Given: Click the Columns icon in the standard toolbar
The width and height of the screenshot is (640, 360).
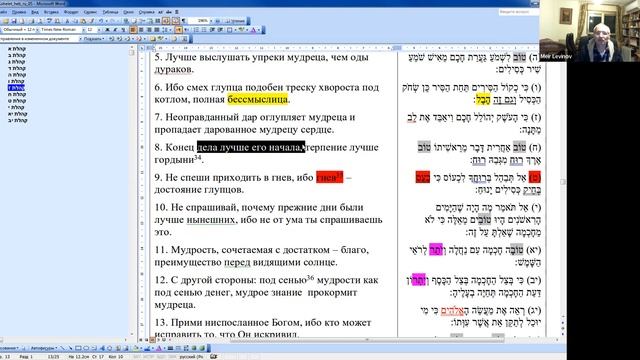Looking at the screenshot, I should pyautogui.click(x=157, y=21).
